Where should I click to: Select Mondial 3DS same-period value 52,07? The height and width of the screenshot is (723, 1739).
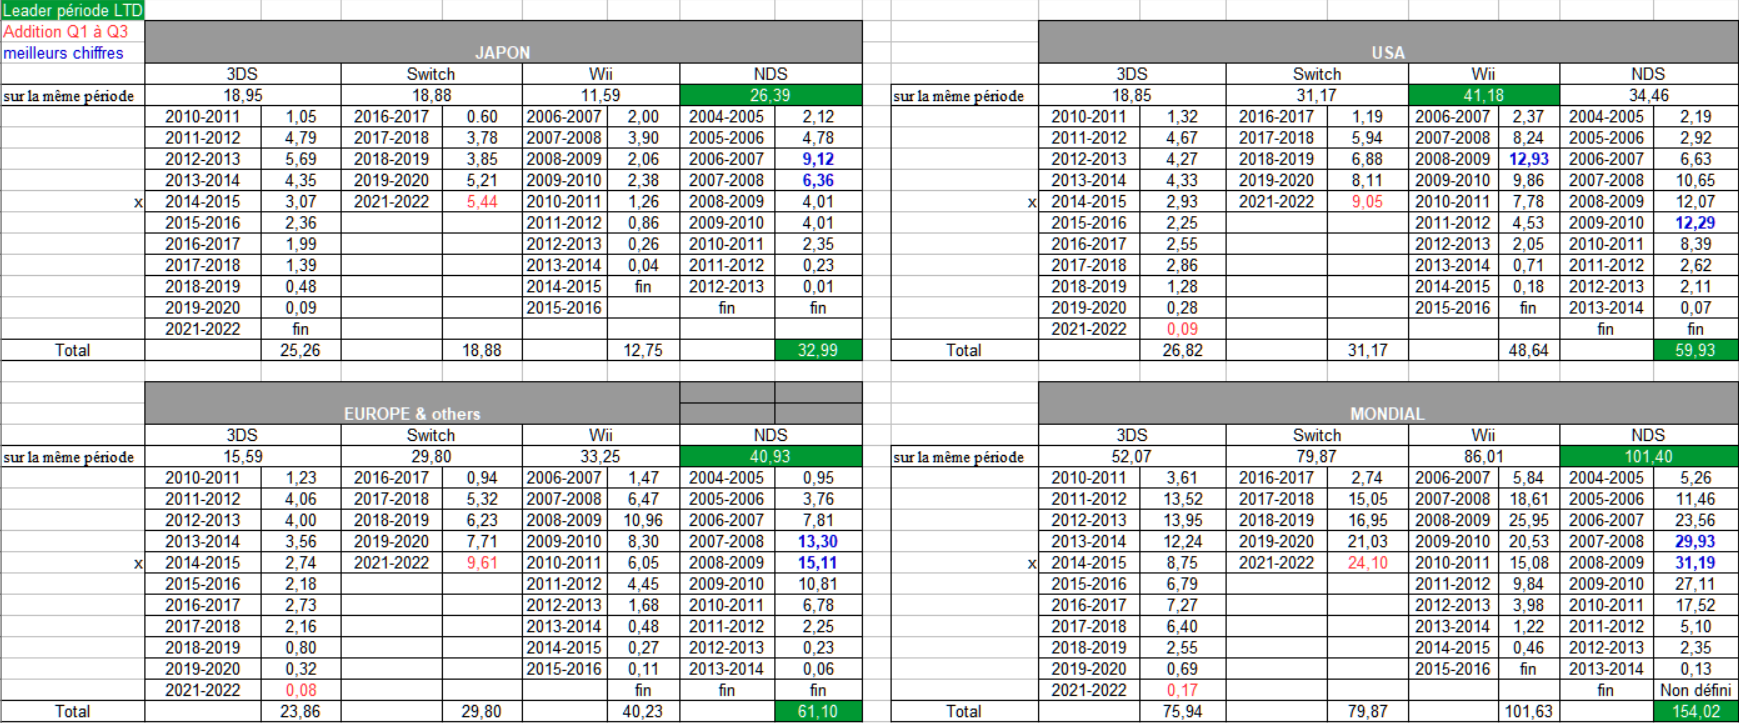[x=1132, y=456]
